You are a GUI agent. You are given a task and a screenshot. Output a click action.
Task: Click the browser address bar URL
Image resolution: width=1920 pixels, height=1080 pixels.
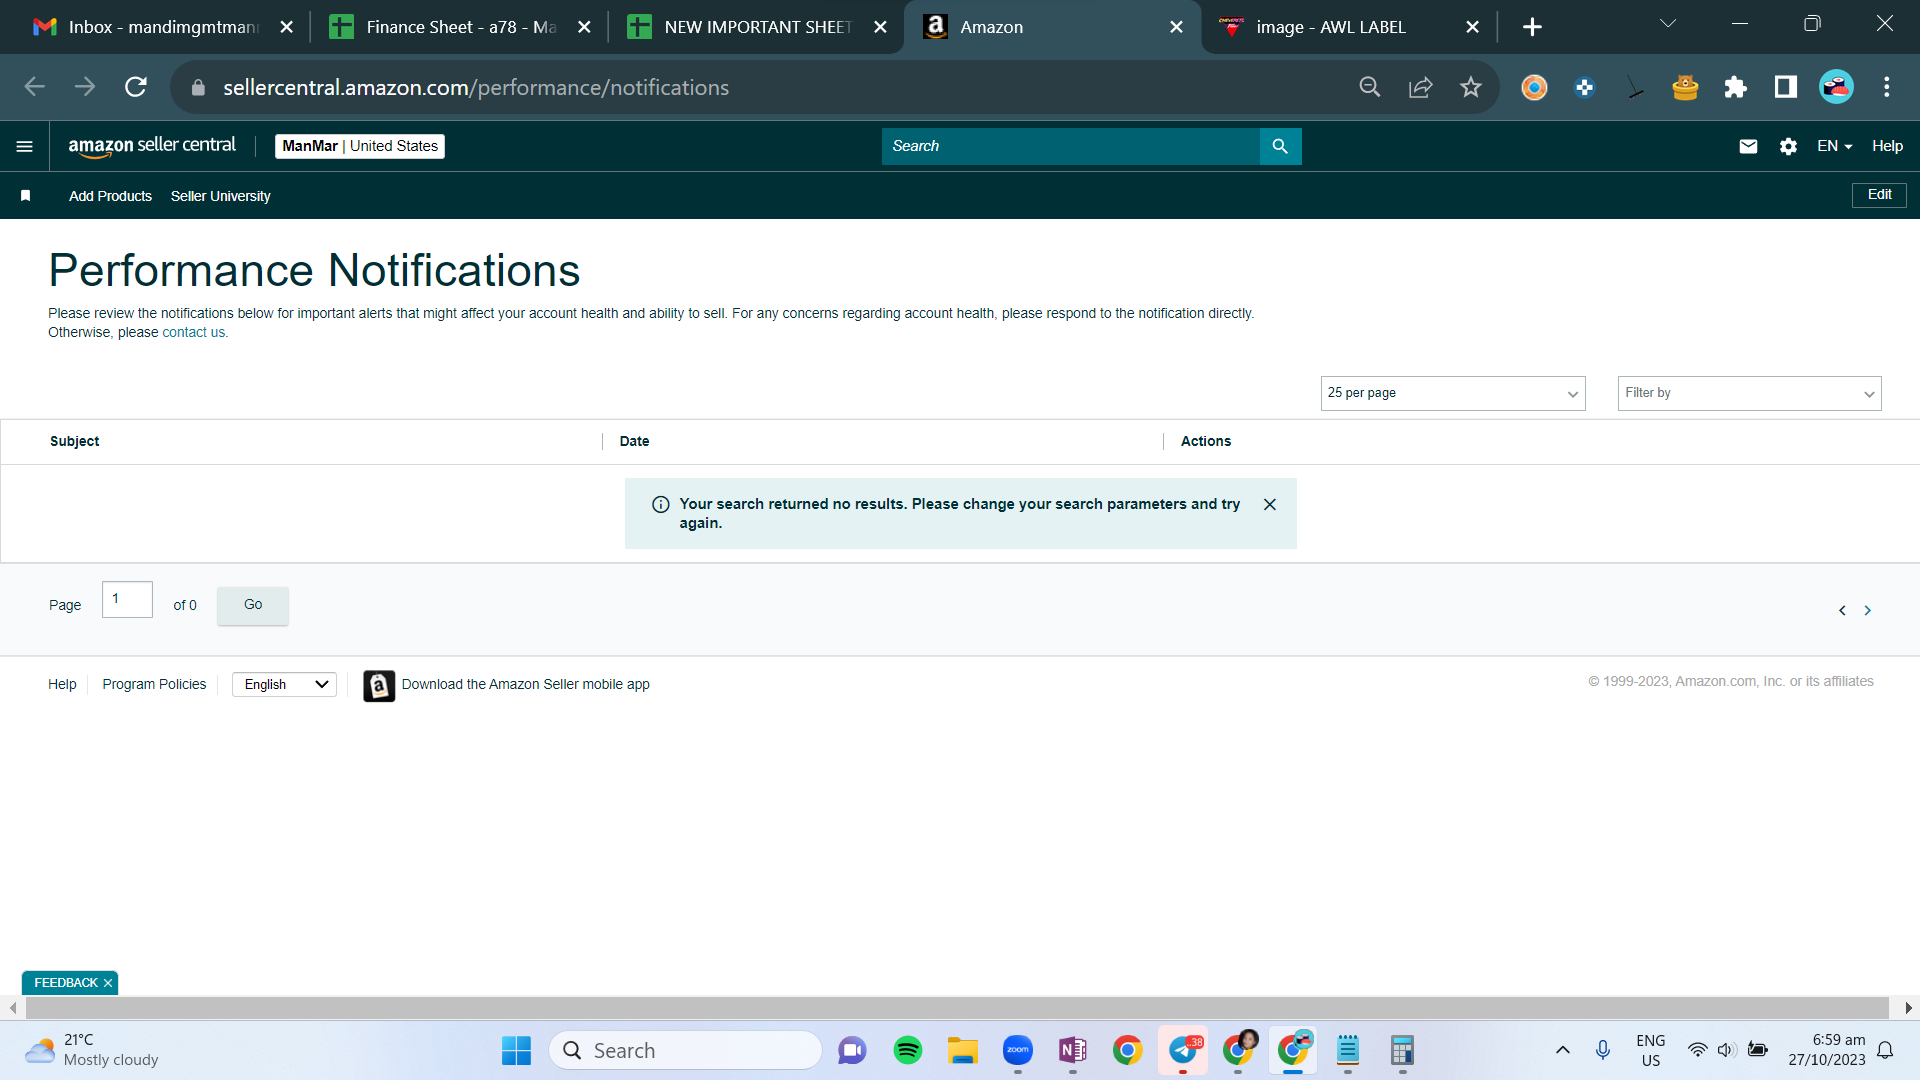point(476,88)
